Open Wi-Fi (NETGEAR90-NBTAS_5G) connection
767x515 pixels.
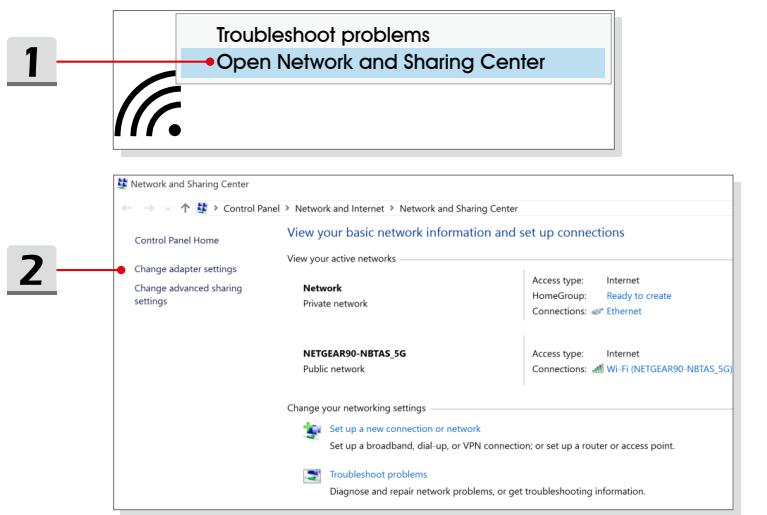669,369
